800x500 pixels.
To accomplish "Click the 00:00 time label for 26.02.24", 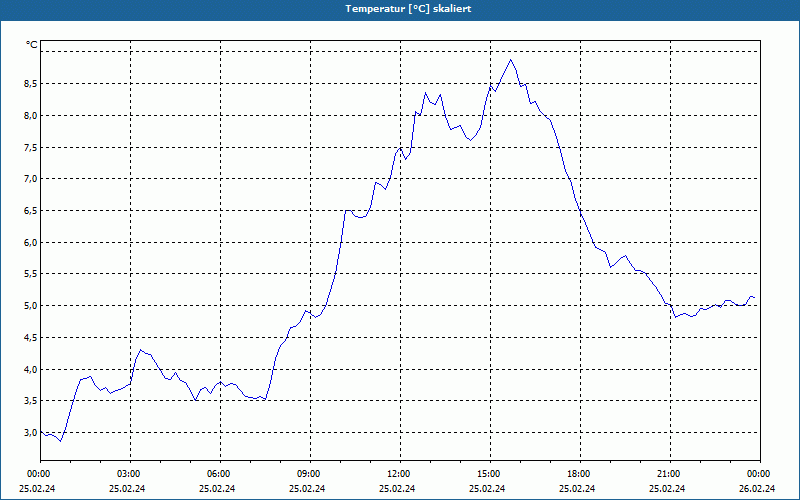I will [760, 474].
